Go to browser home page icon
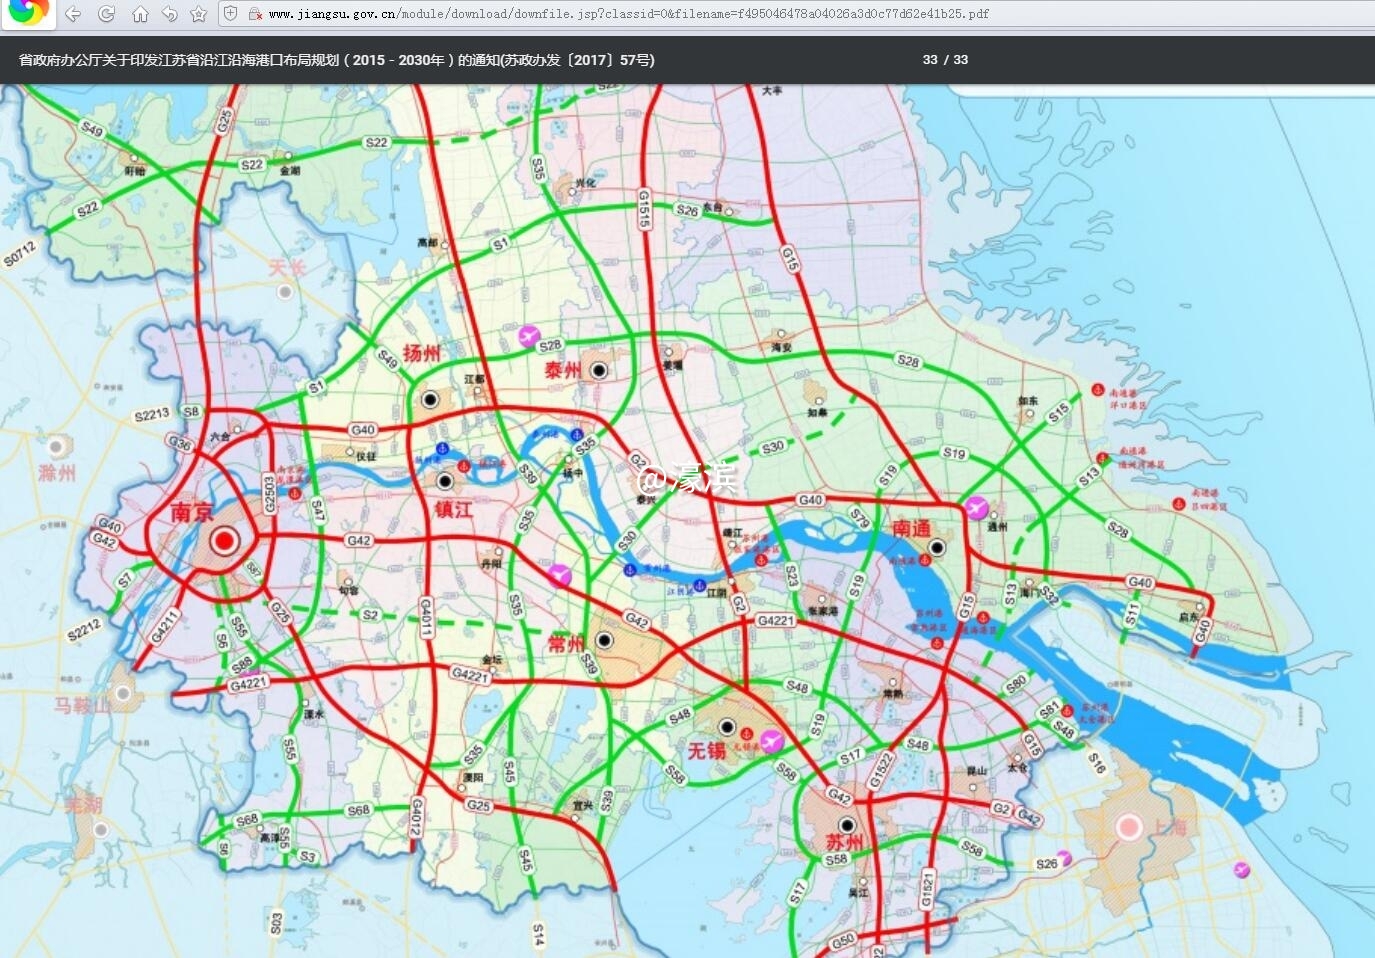This screenshot has height=958, width=1375. tap(140, 14)
